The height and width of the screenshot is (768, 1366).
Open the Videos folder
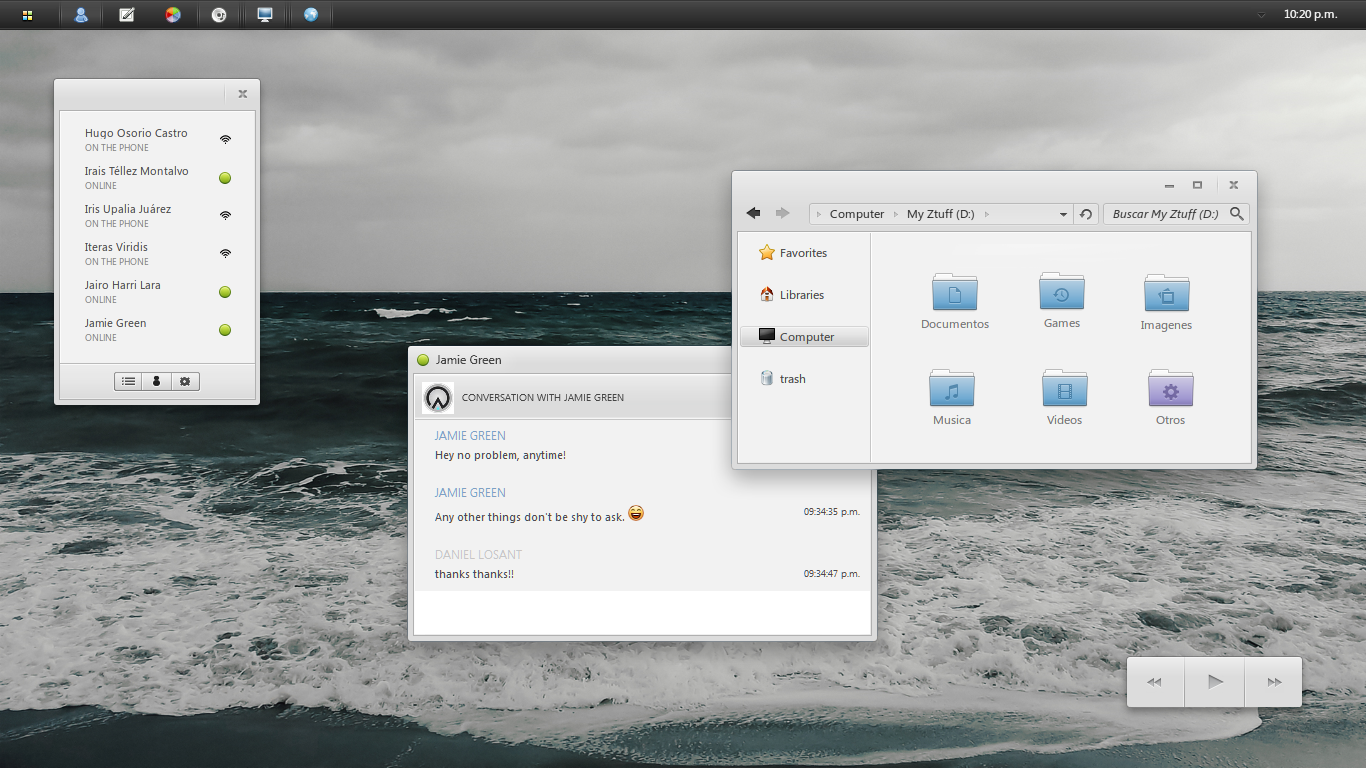click(1064, 397)
